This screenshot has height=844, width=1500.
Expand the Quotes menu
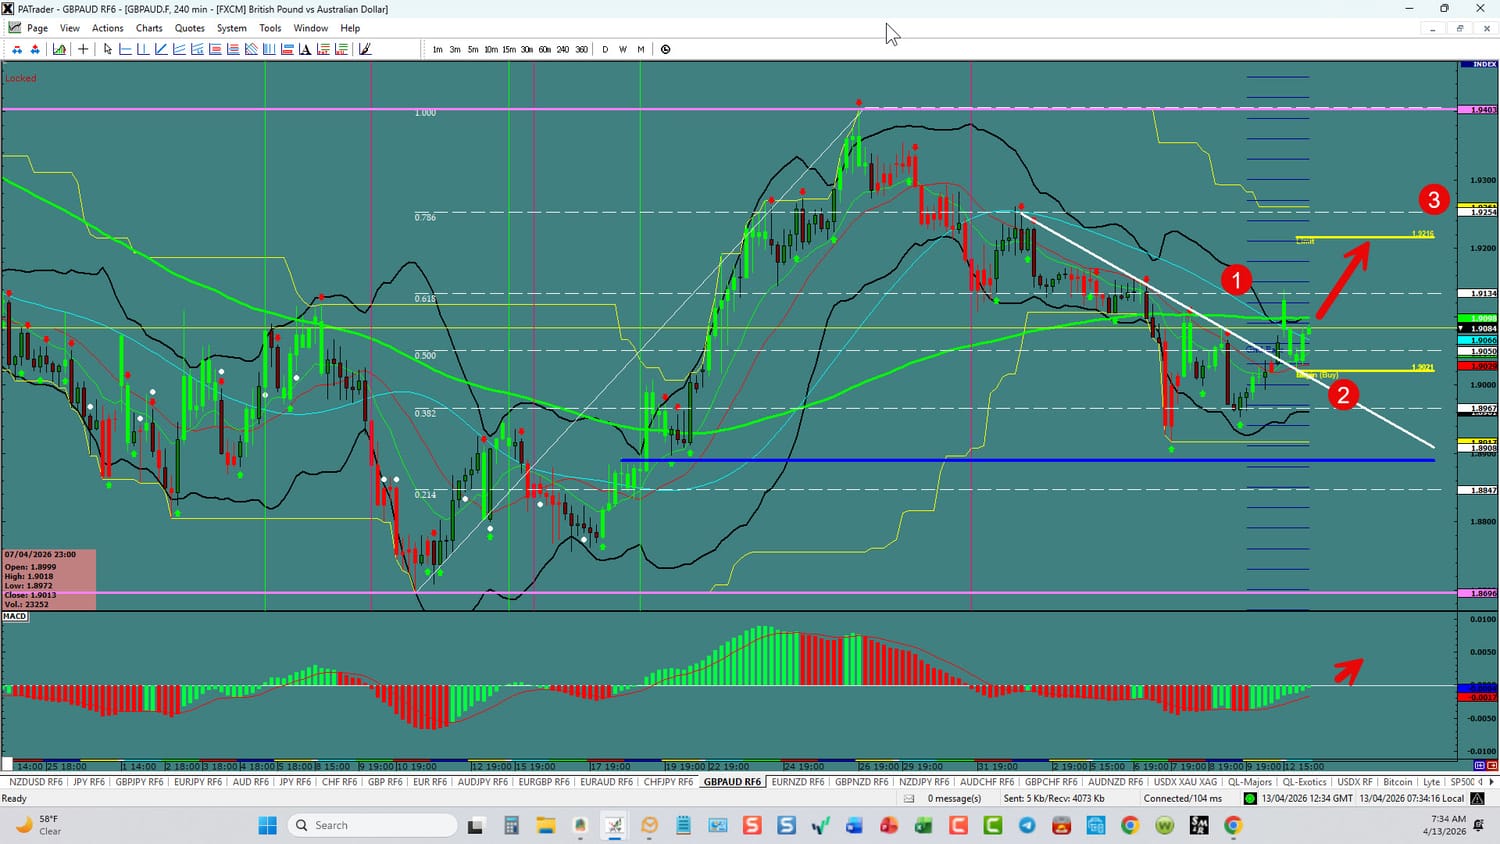click(x=189, y=28)
